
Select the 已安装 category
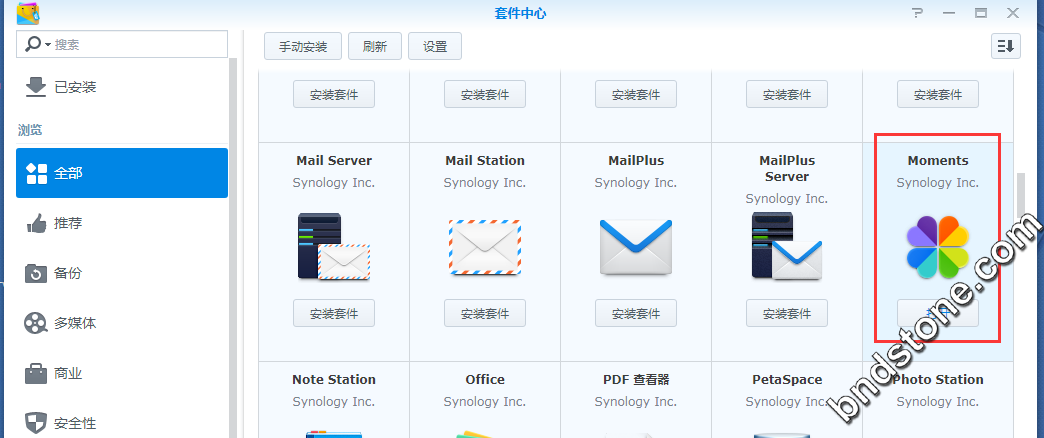[x=122, y=87]
